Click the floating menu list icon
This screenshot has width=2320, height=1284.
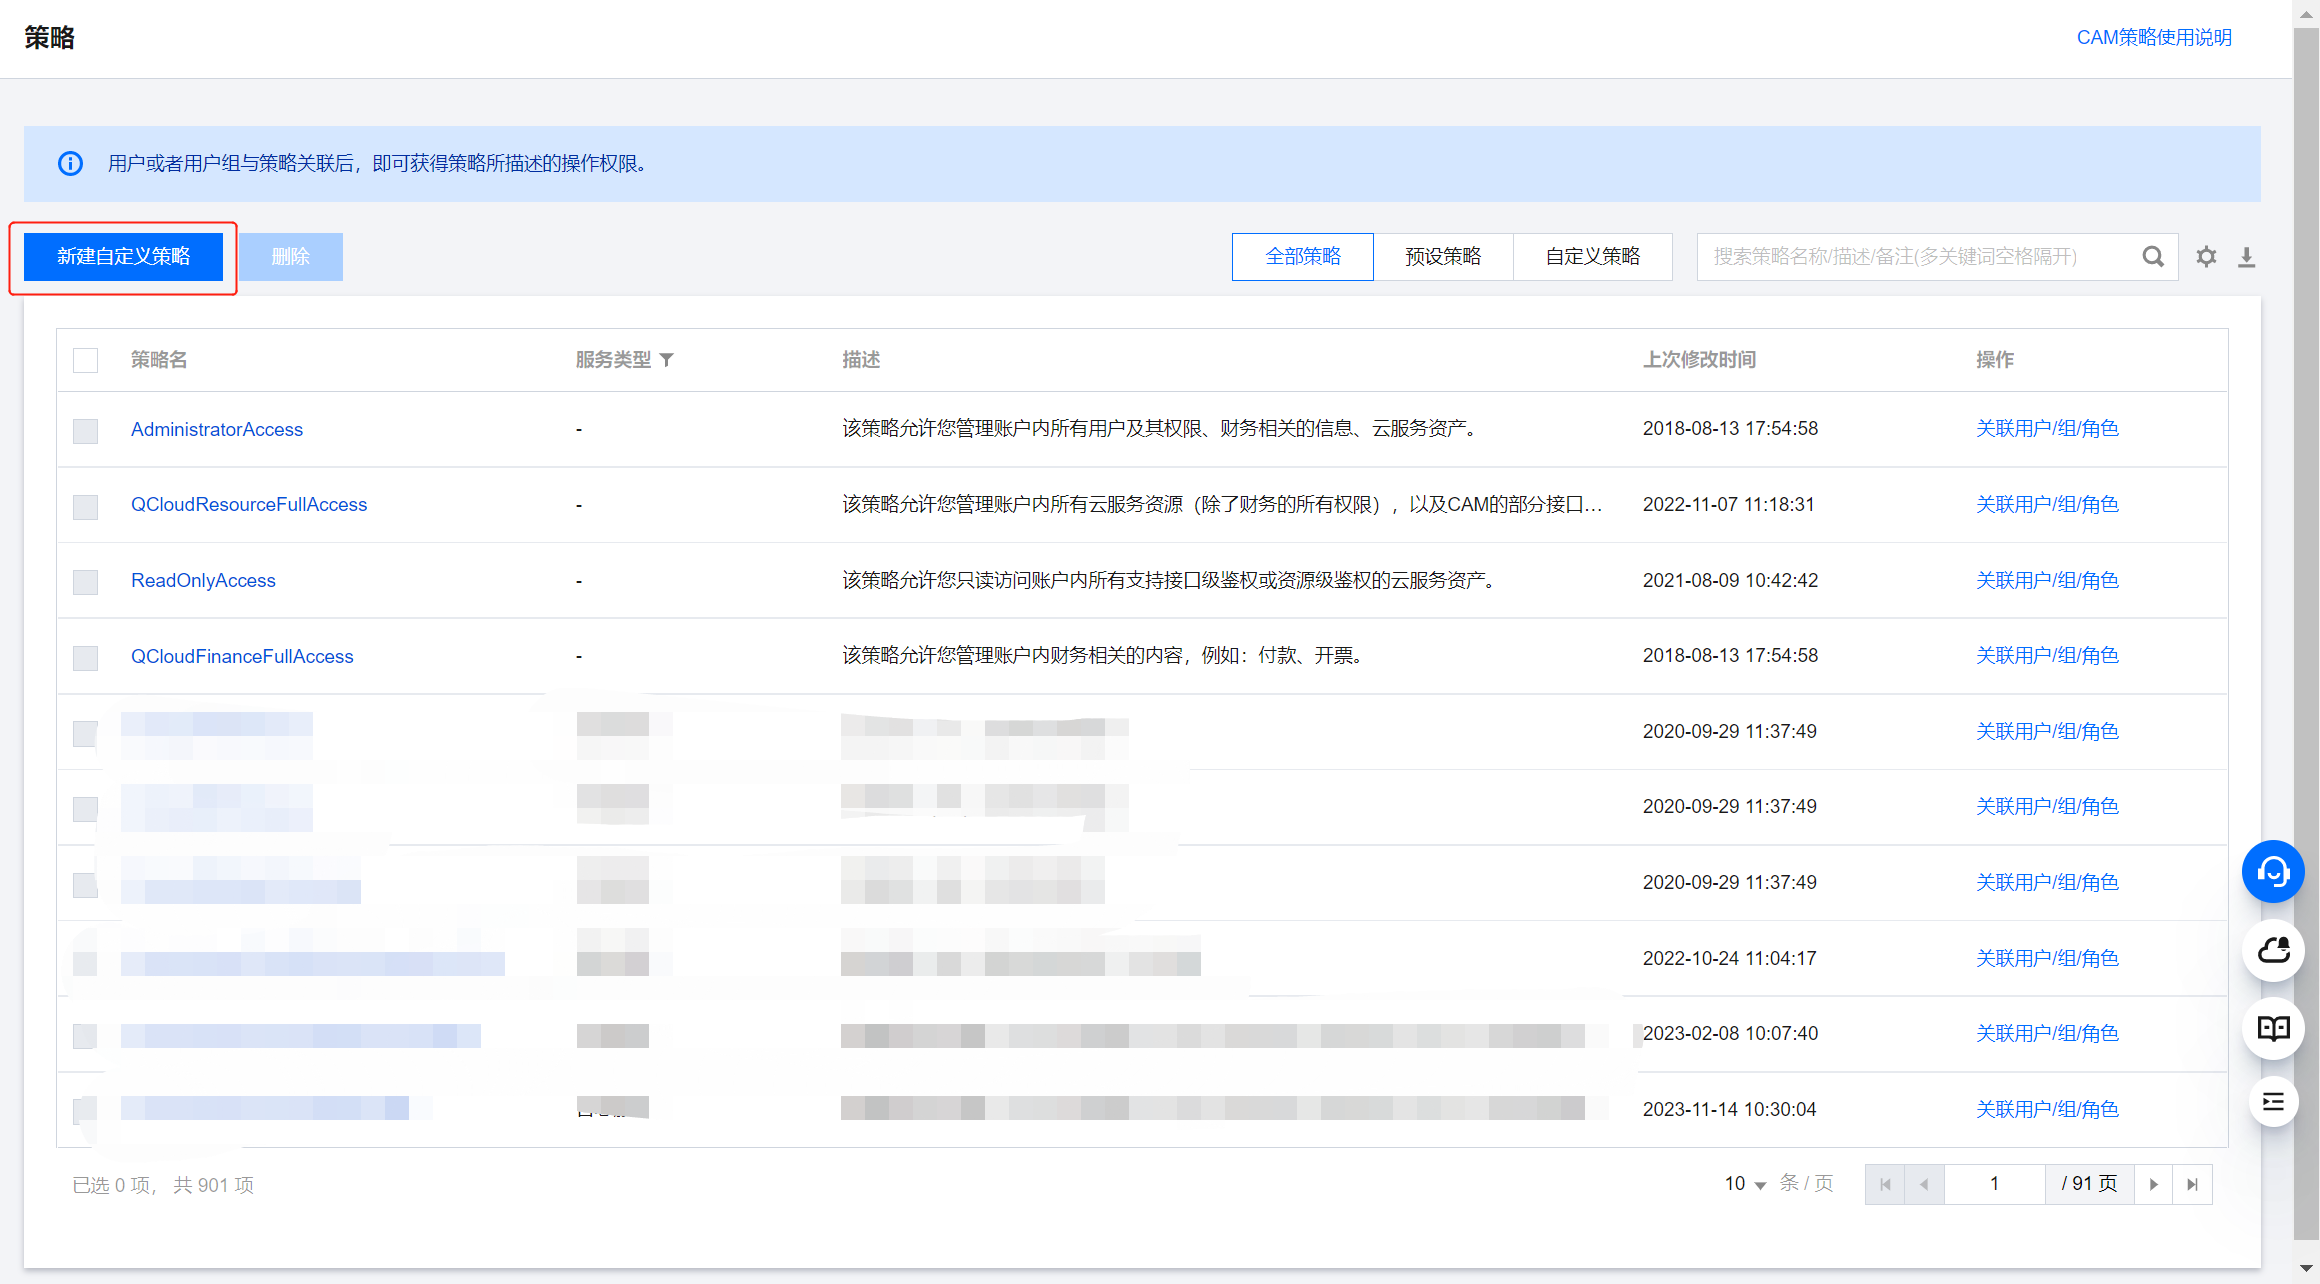(x=2273, y=1102)
